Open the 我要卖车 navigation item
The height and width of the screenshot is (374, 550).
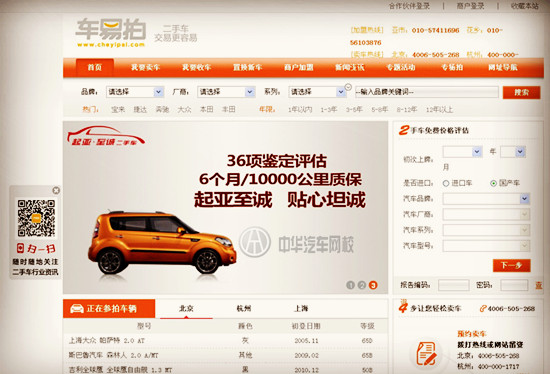146,67
